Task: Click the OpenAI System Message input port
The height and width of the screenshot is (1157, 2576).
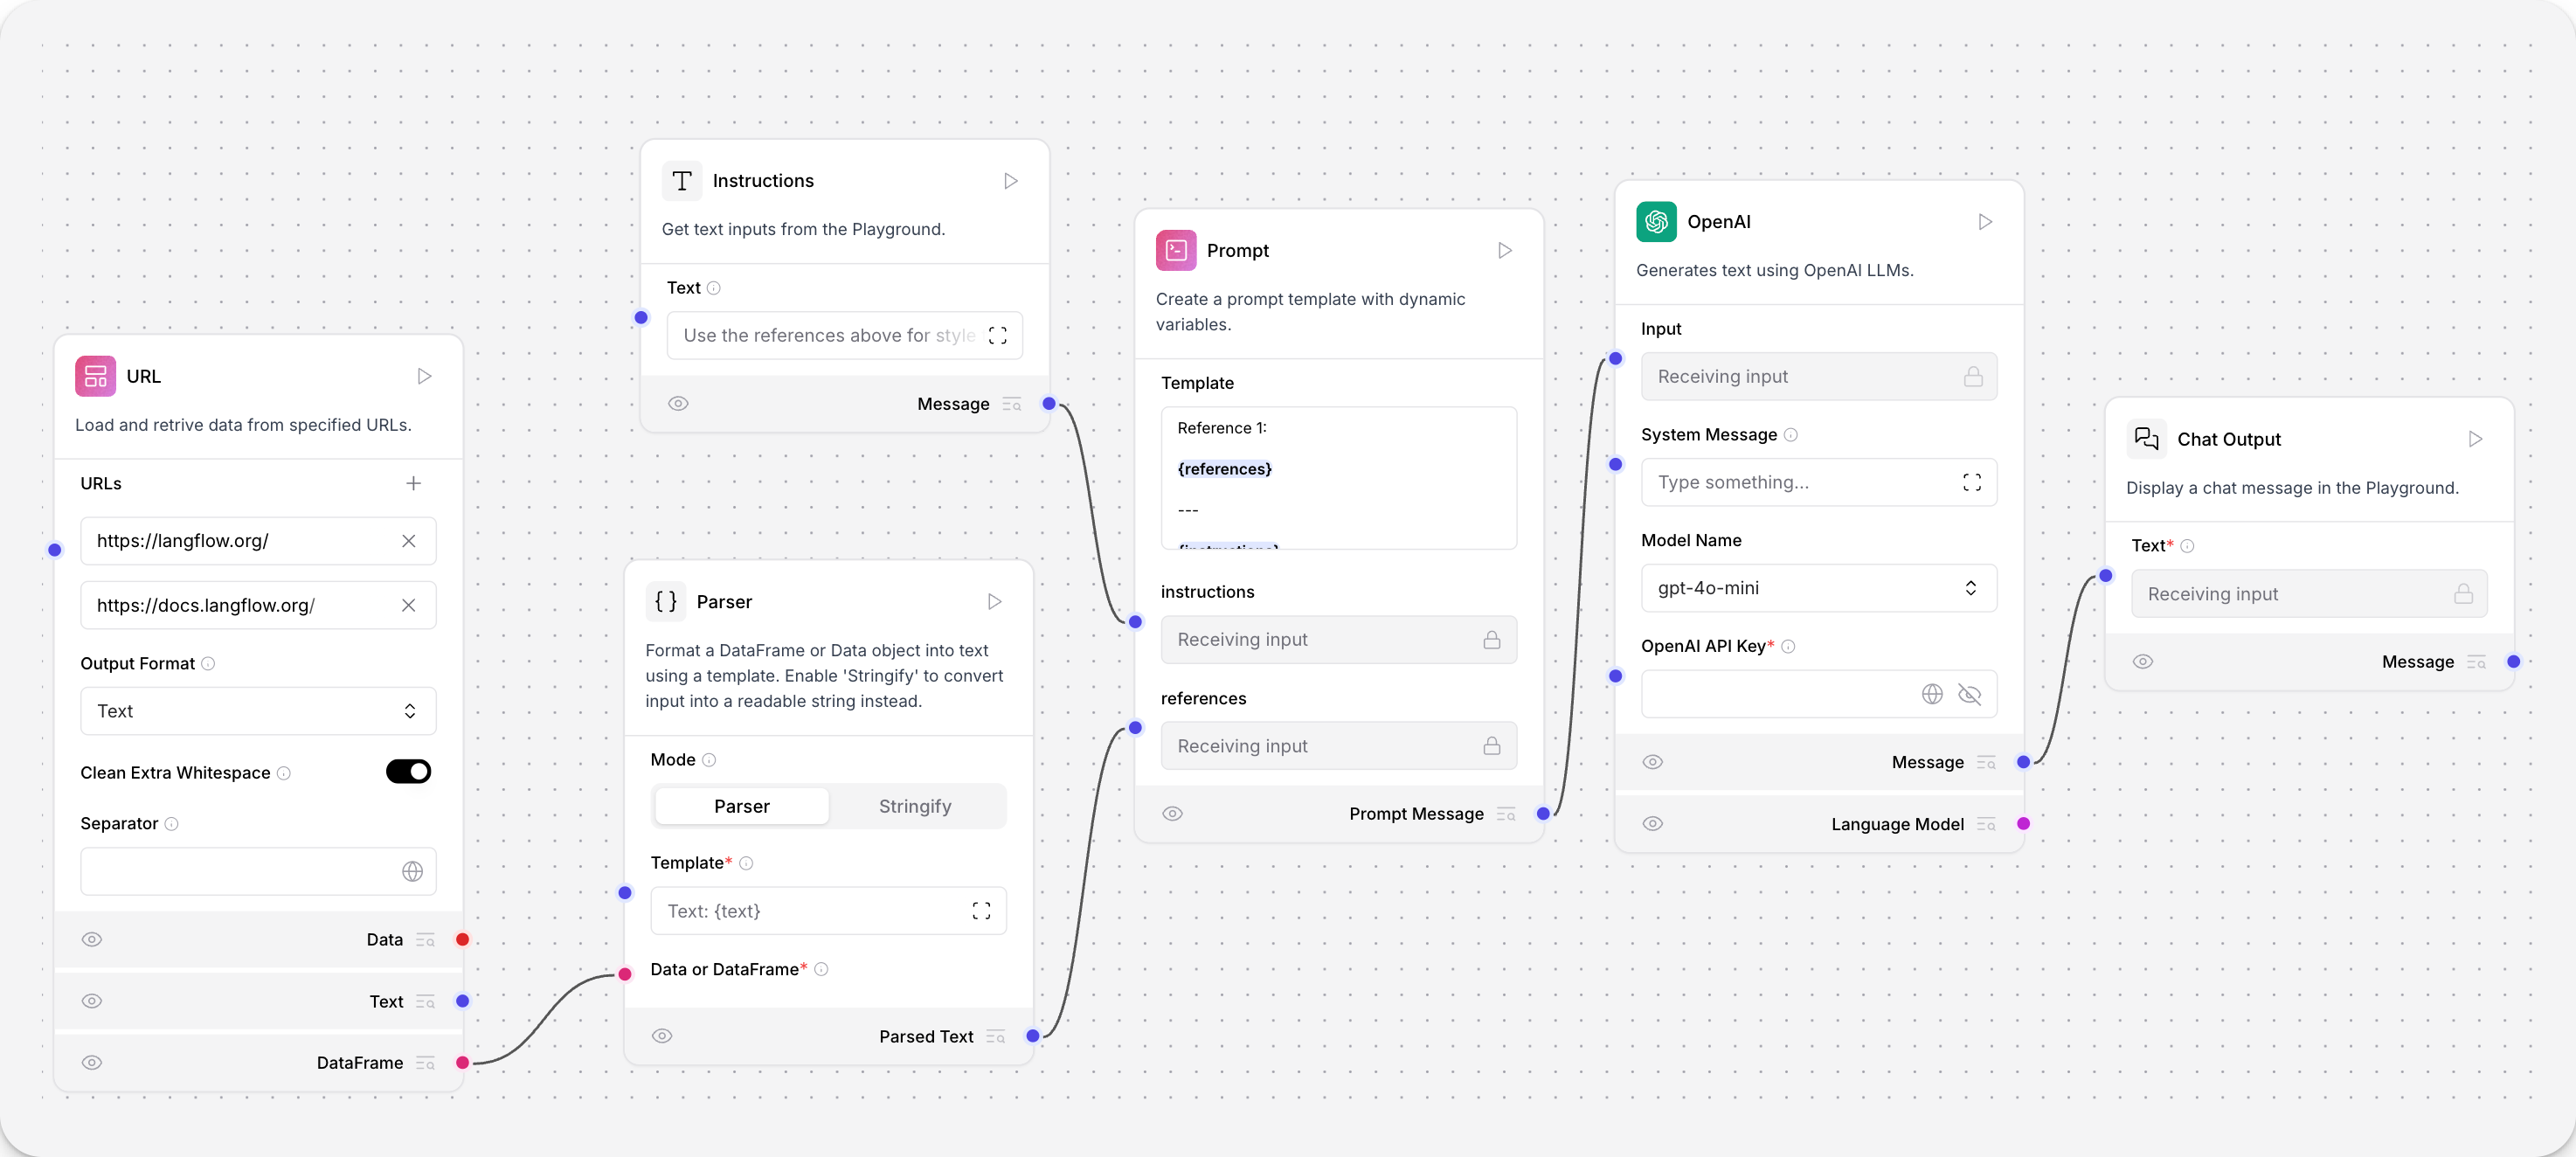Action: click(1615, 465)
